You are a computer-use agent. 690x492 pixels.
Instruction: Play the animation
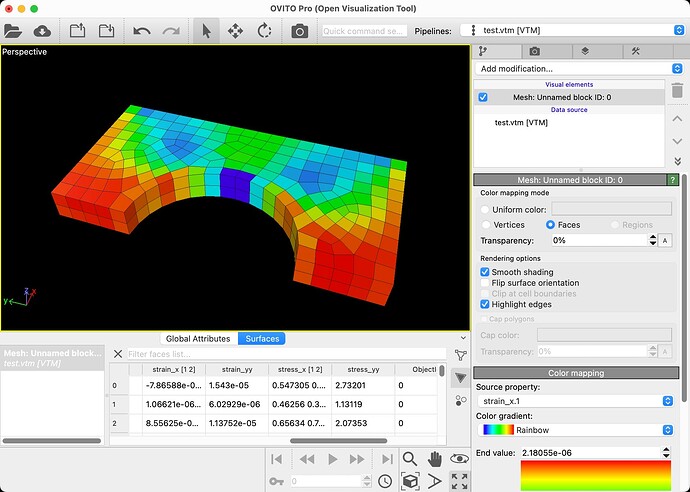coord(332,459)
